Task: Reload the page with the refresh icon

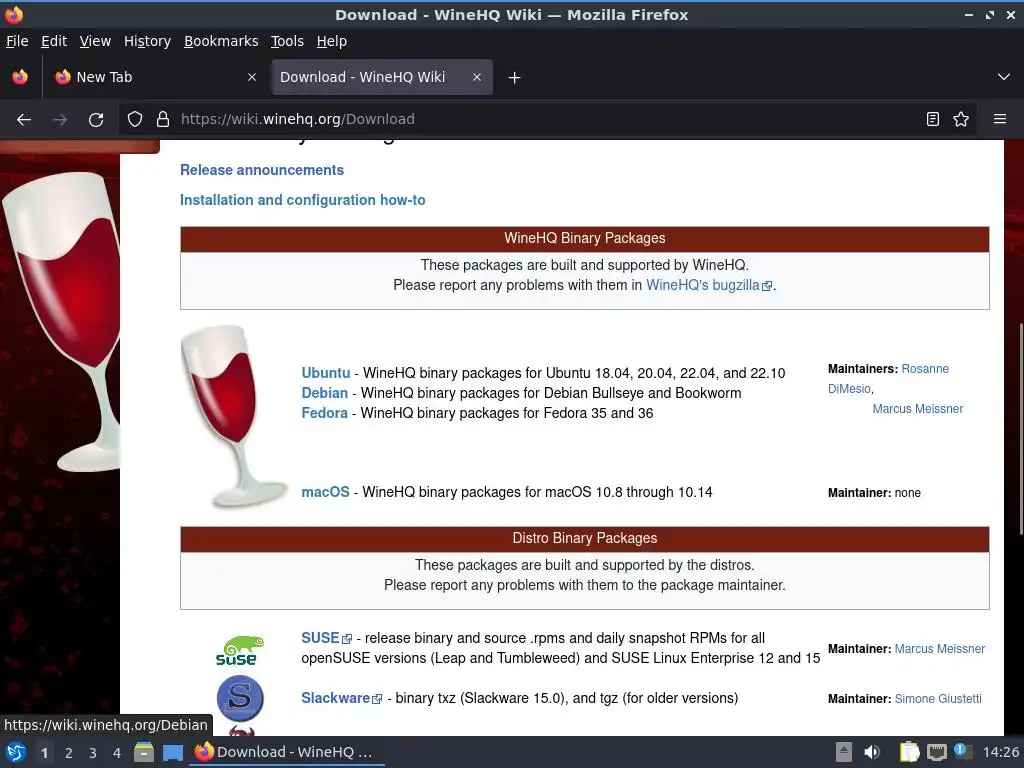Action: (x=96, y=119)
